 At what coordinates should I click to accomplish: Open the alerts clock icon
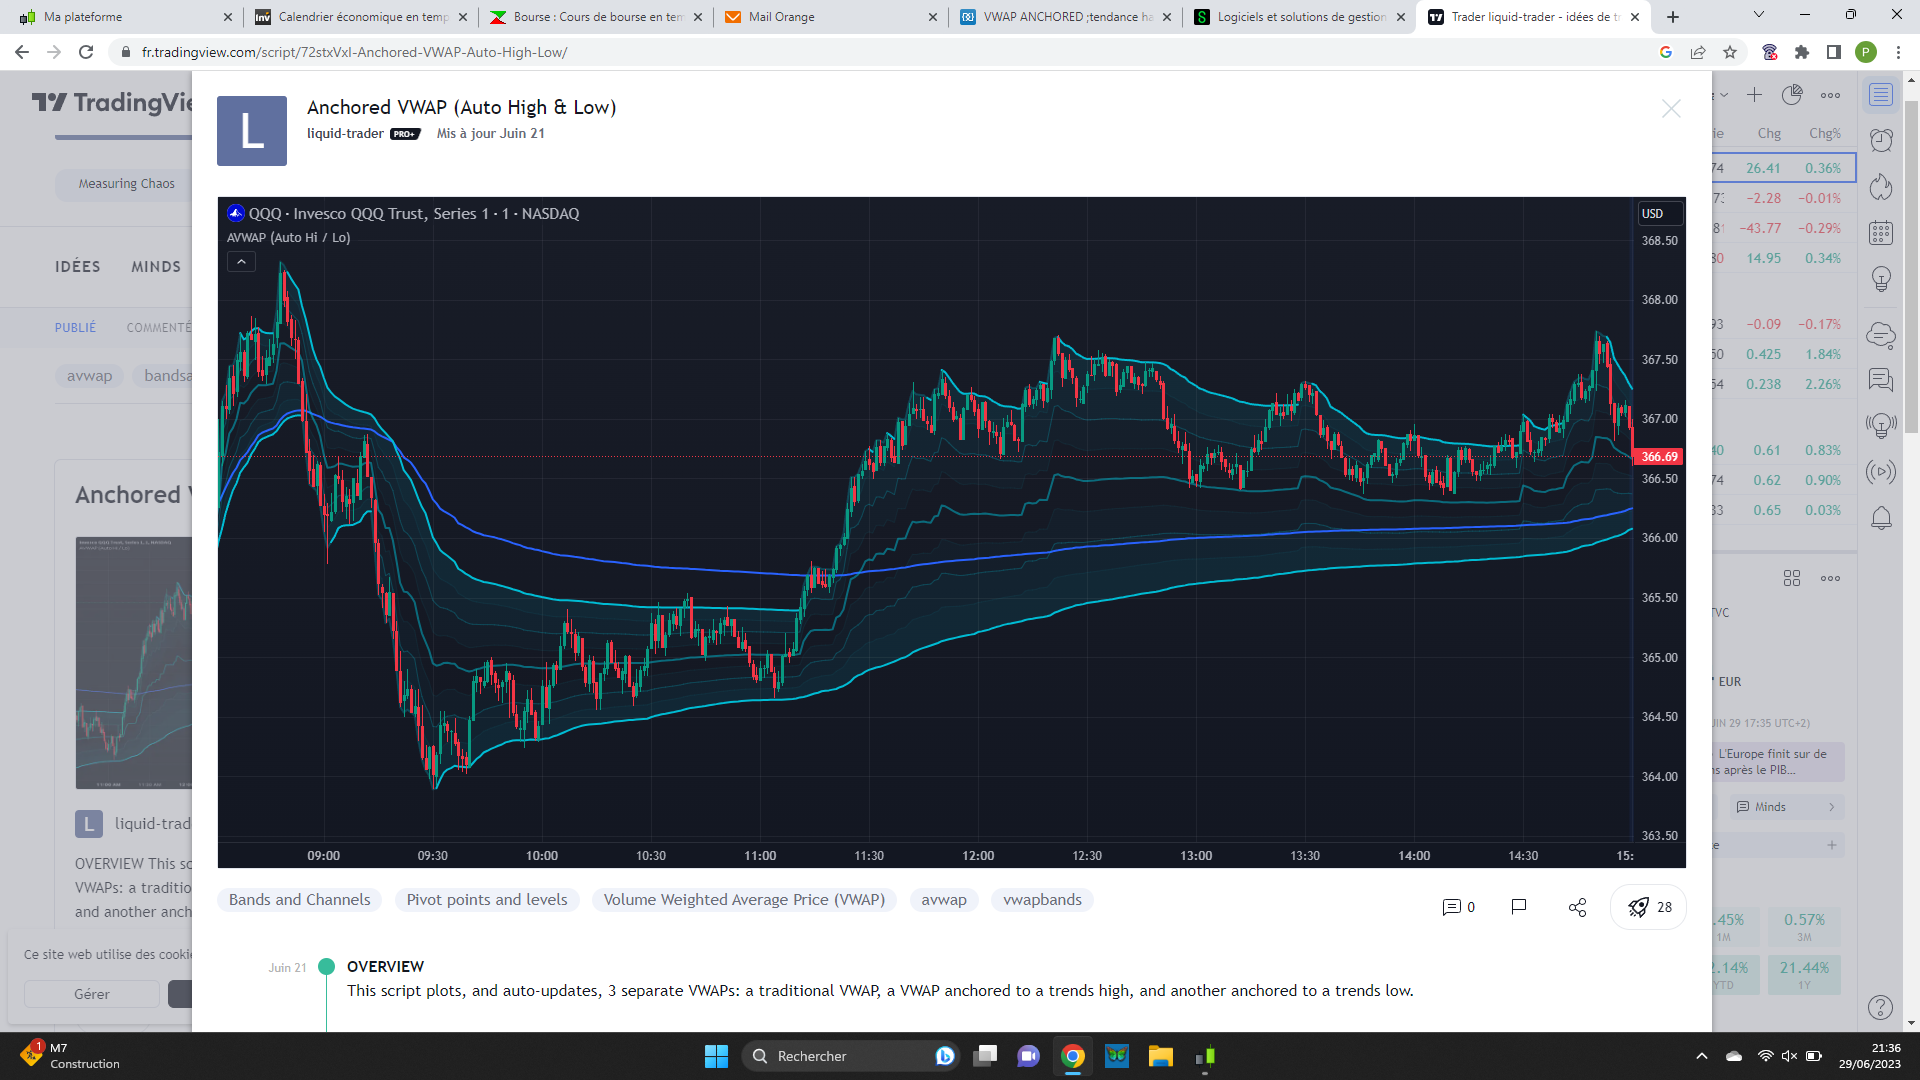[1881, 140]
